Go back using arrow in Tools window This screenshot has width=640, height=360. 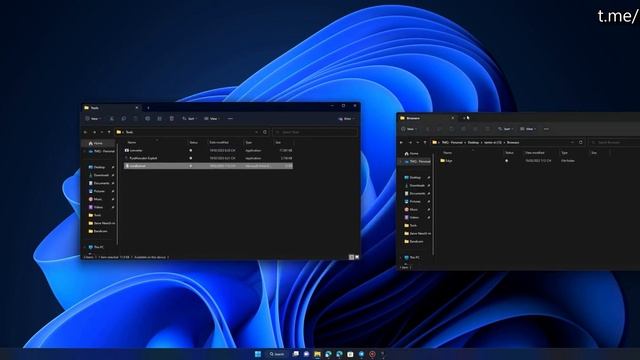tap(86, 132)
